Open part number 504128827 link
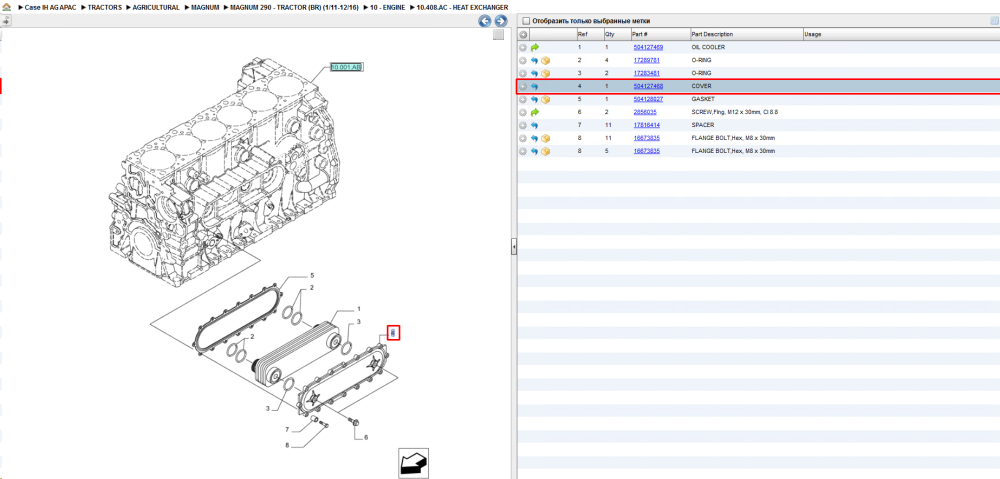Screen dimensions: 1000x479 (648, 99)
